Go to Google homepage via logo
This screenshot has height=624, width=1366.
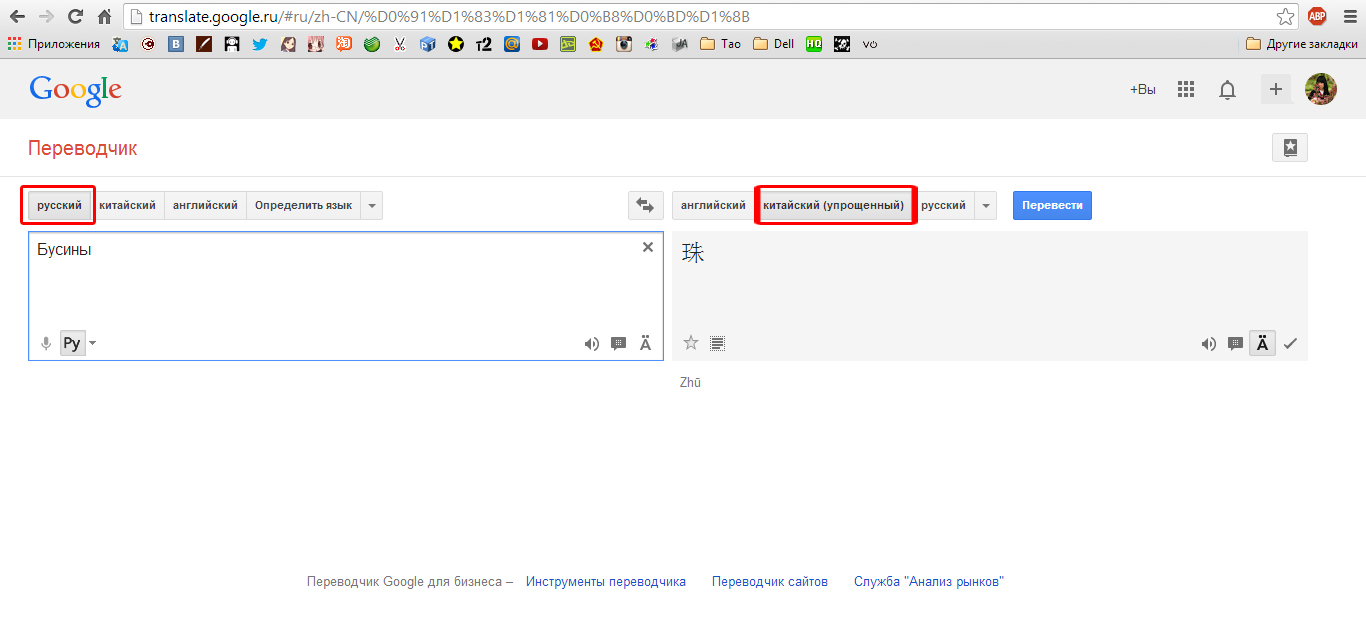(x=75, y=90)
